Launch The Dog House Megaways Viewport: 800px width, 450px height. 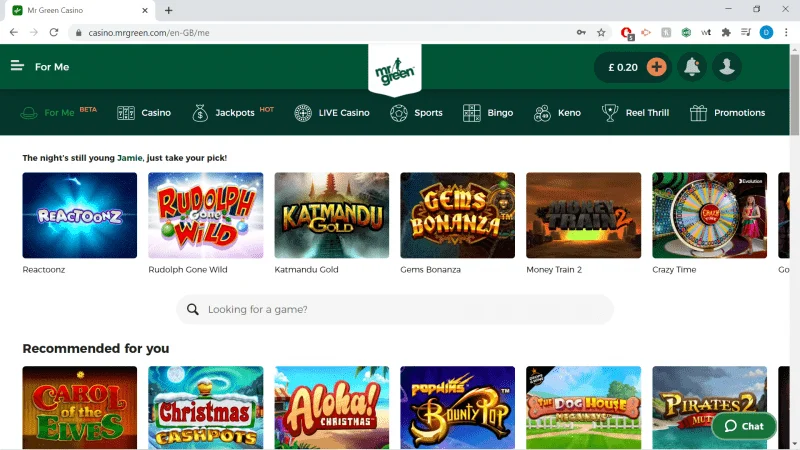pyautogui.click(x=584, y=408)
